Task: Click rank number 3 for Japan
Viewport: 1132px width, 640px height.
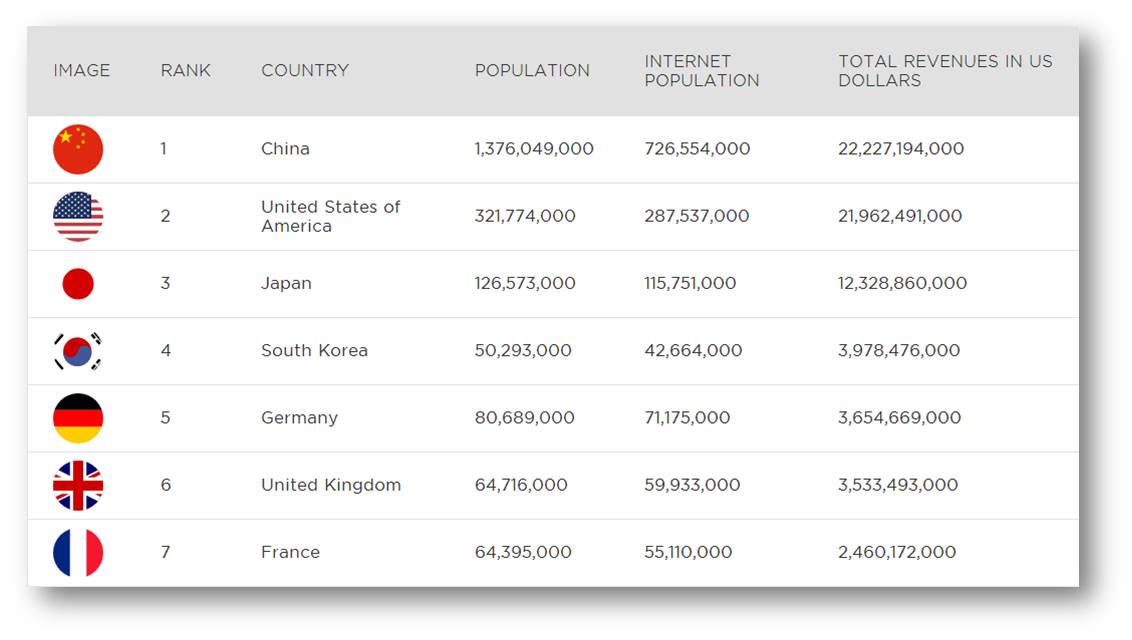Action: click(165, 284)
